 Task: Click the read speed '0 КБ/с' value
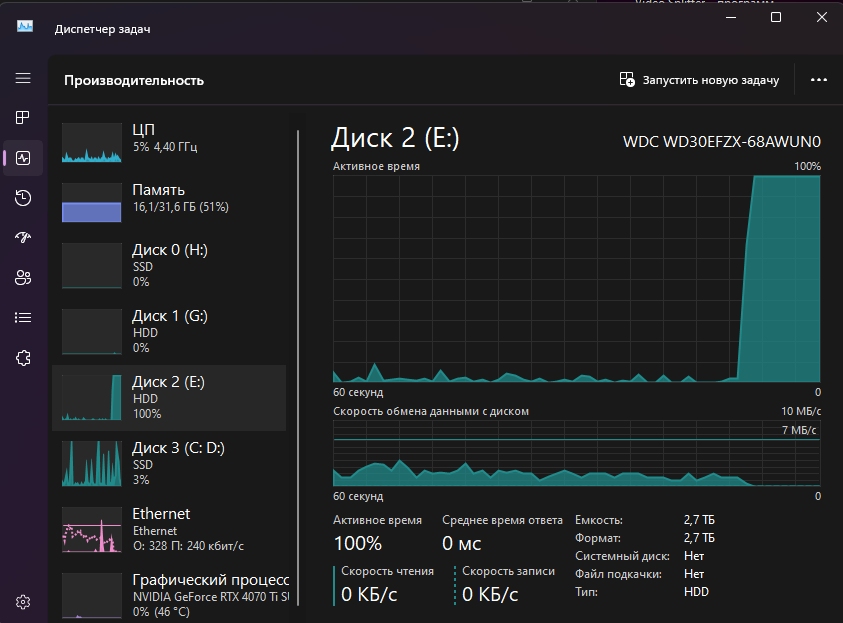369,595
